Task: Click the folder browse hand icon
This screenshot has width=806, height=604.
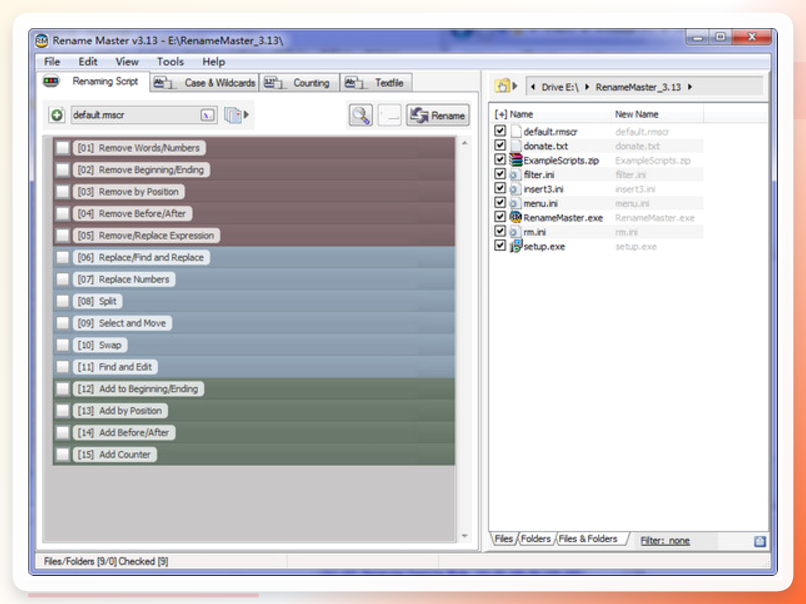Action: [x=502, y=86]
